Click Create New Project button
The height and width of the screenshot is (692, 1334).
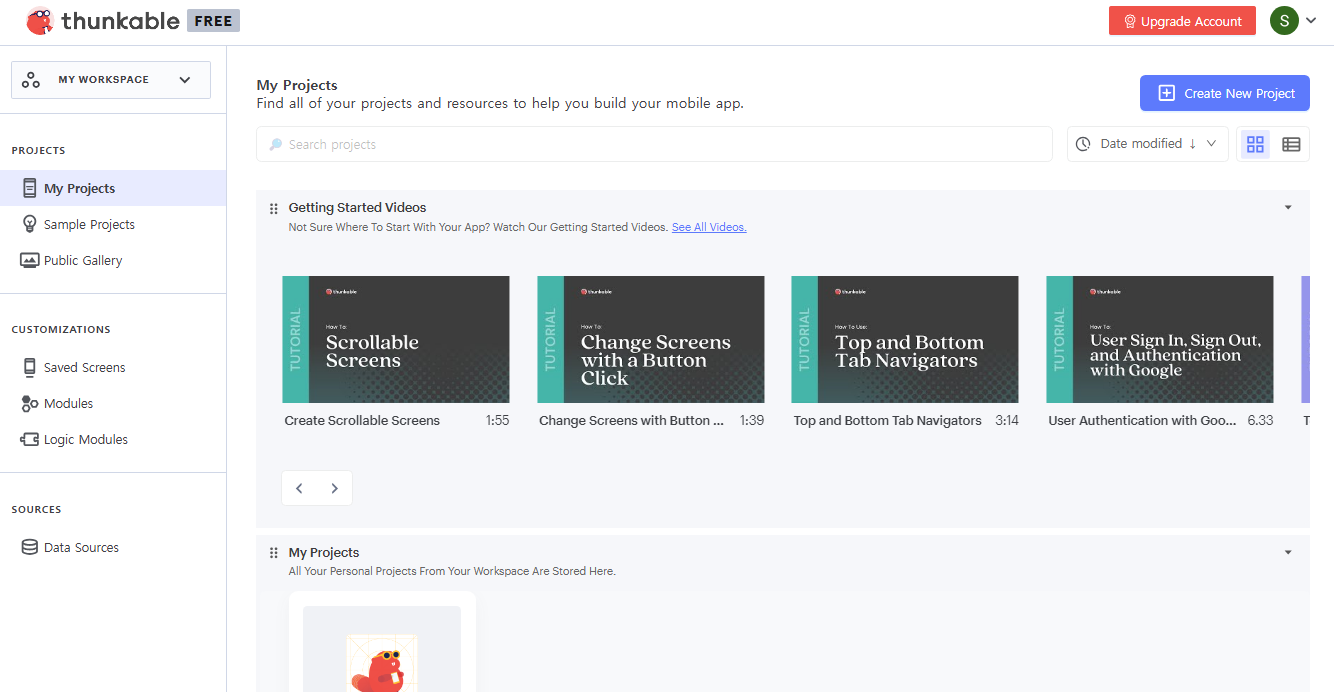click(x=1225, y=93)
